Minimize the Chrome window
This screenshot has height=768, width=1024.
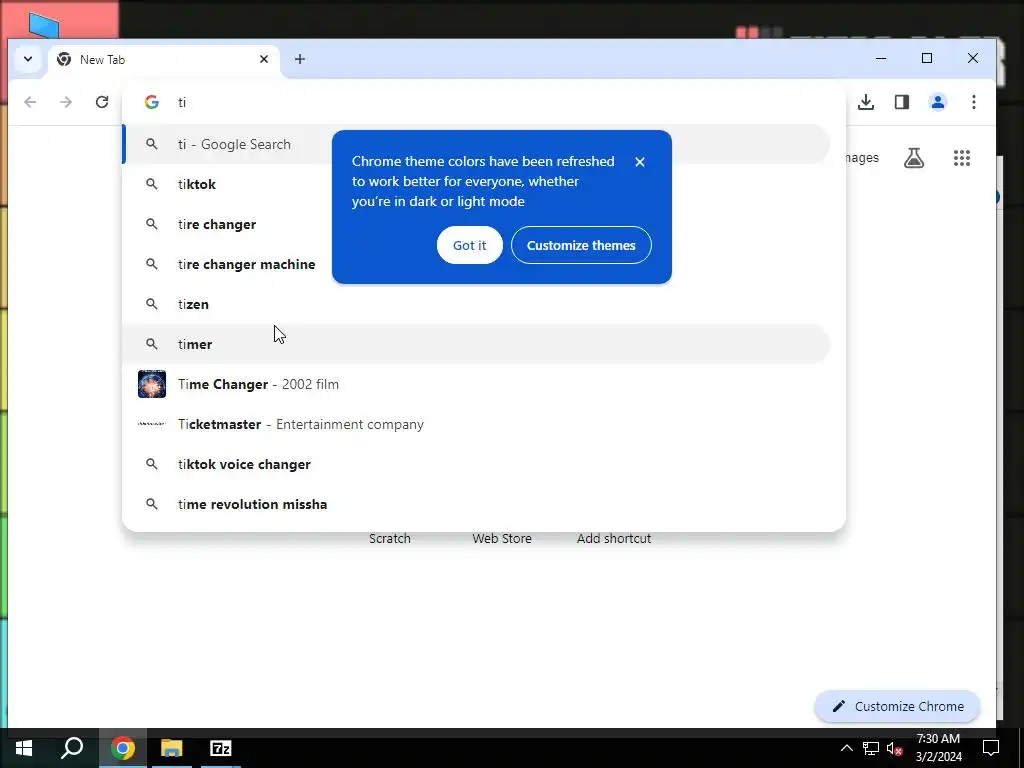click(x=881, y=59)
